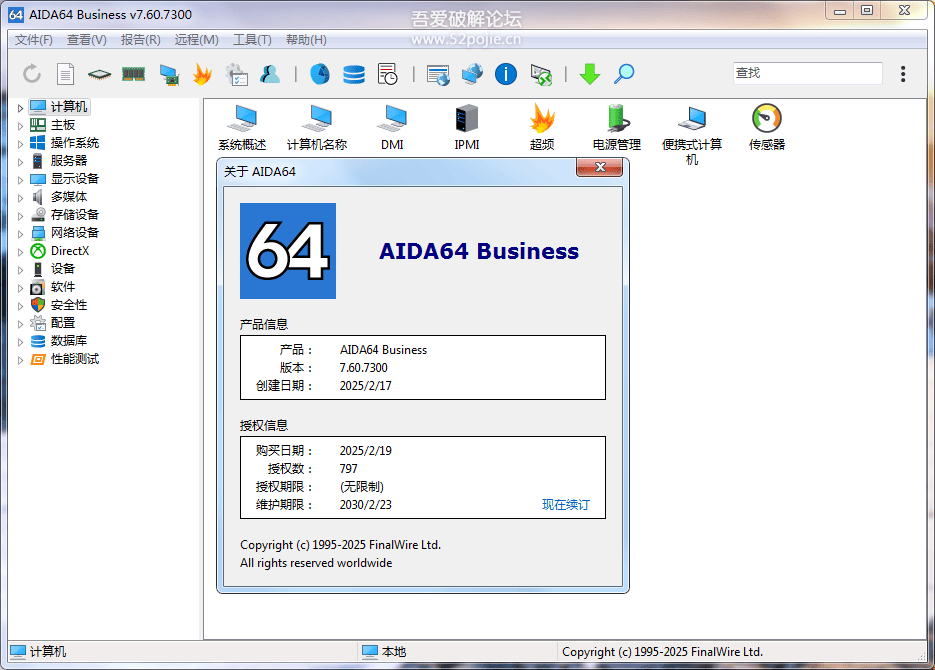935x670 pixels.
Task: Click the 64 logo in the About dialog
Action: (288, 251)
